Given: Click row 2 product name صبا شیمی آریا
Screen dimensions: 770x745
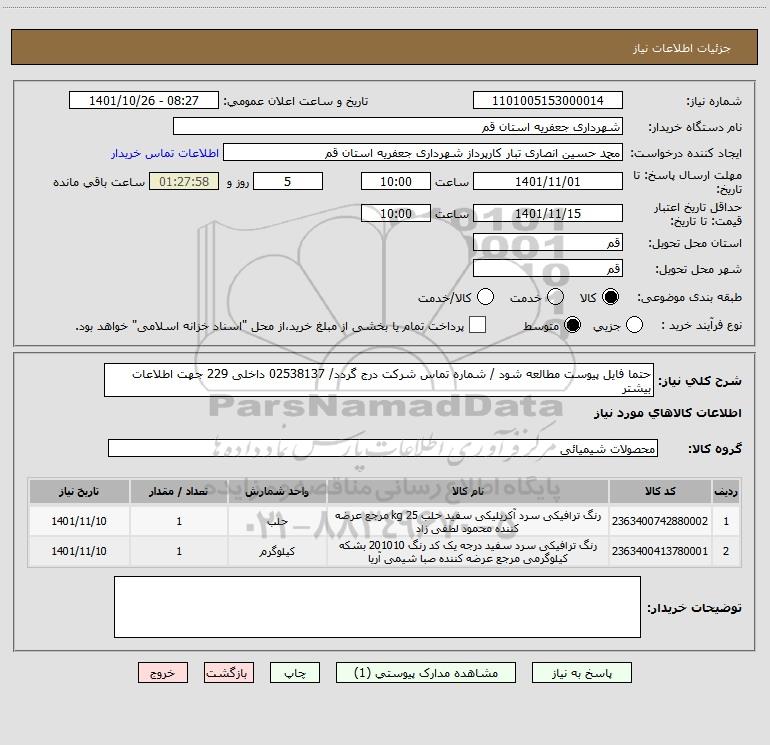Looking at the screenshot, I should click(x=468, y=552).
